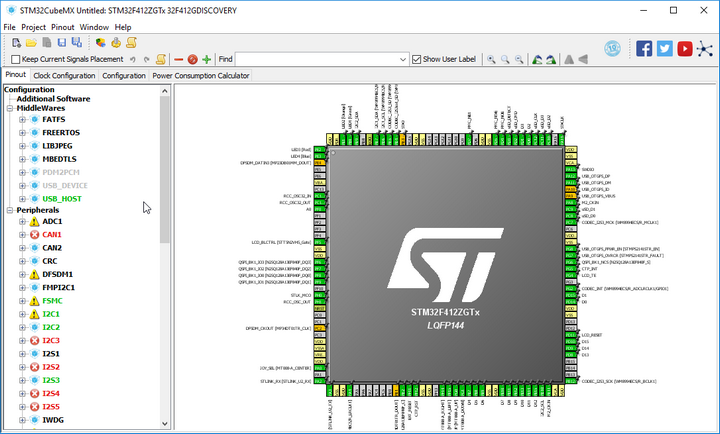Expand the FSMC peripheral node
The image size is (720, 434).
pyautogui.click(x=22, y=301)
